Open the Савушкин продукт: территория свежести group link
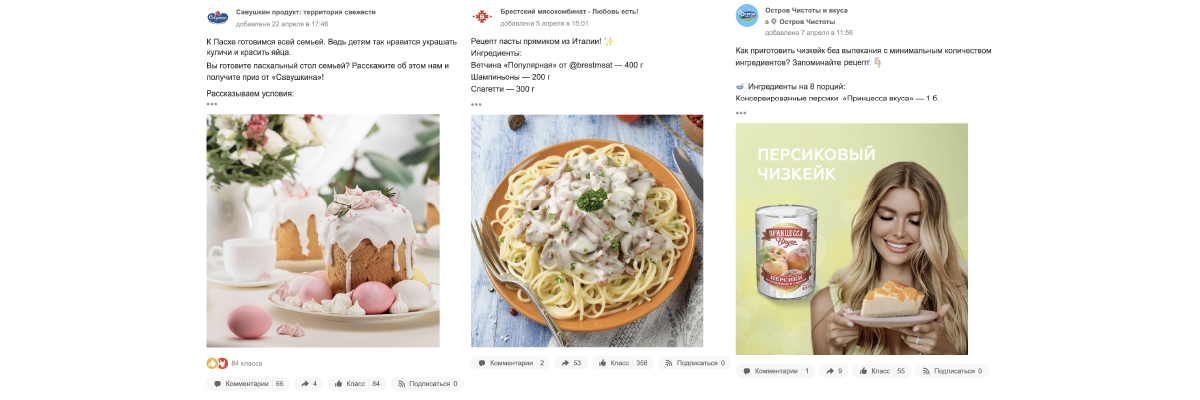This screenshot has width=1200, height=400. (305, 11)
